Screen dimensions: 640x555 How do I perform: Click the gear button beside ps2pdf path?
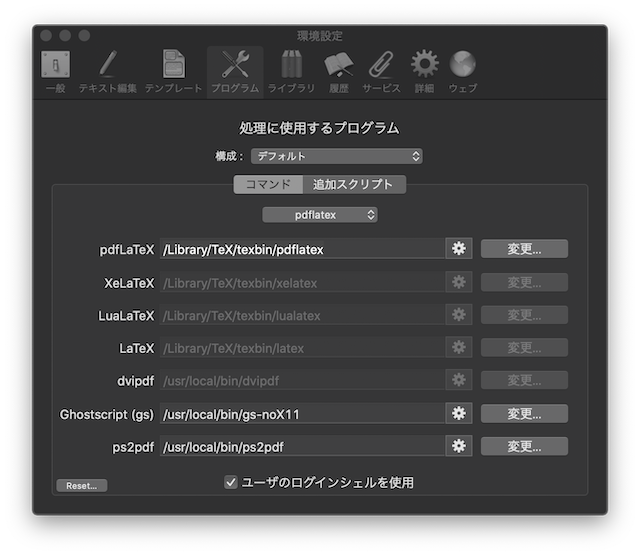(x=459, y=446)
